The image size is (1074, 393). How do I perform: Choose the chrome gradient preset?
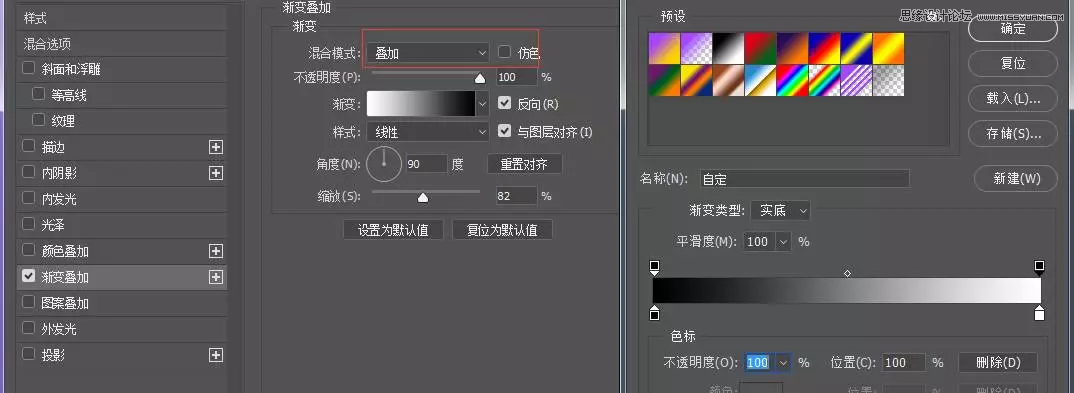tap(760, 81)
